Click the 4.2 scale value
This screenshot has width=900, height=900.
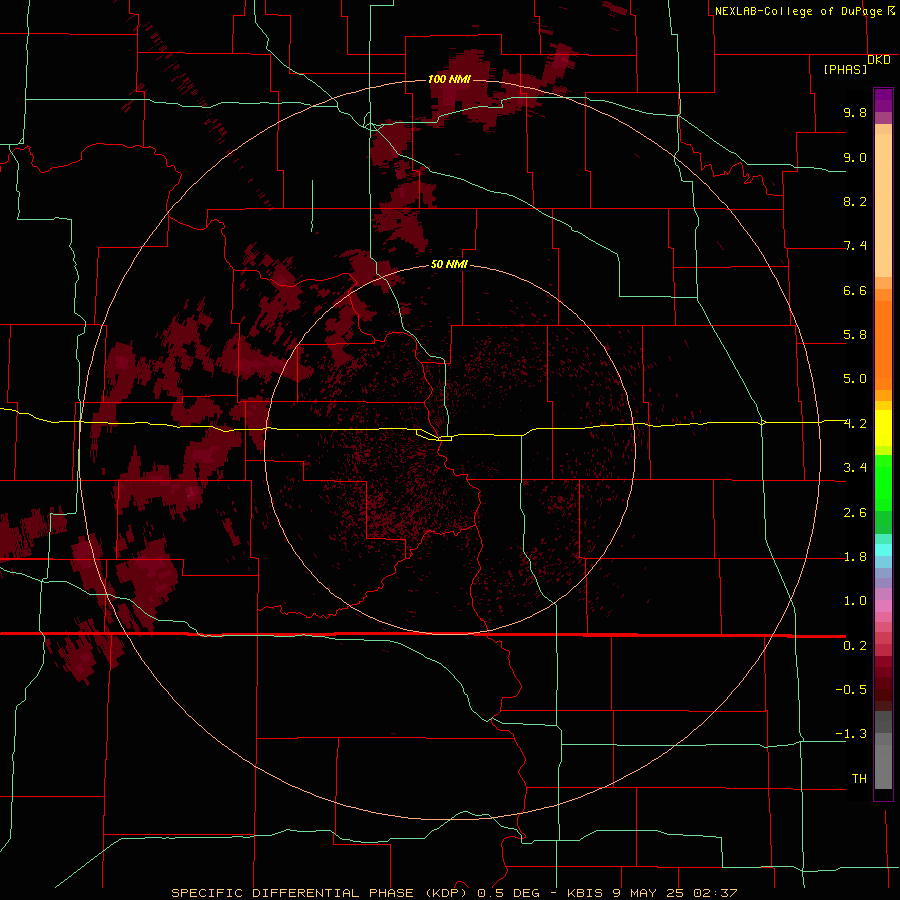(x=855, y=424)
